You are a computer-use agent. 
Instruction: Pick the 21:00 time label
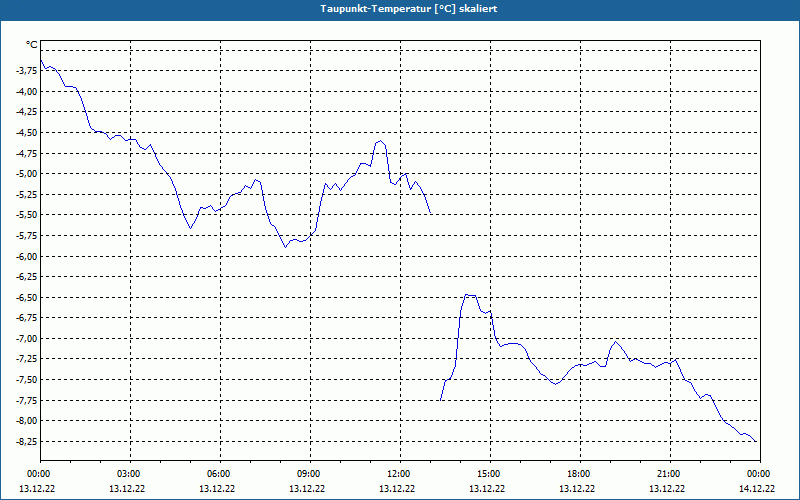pos(670,474)
